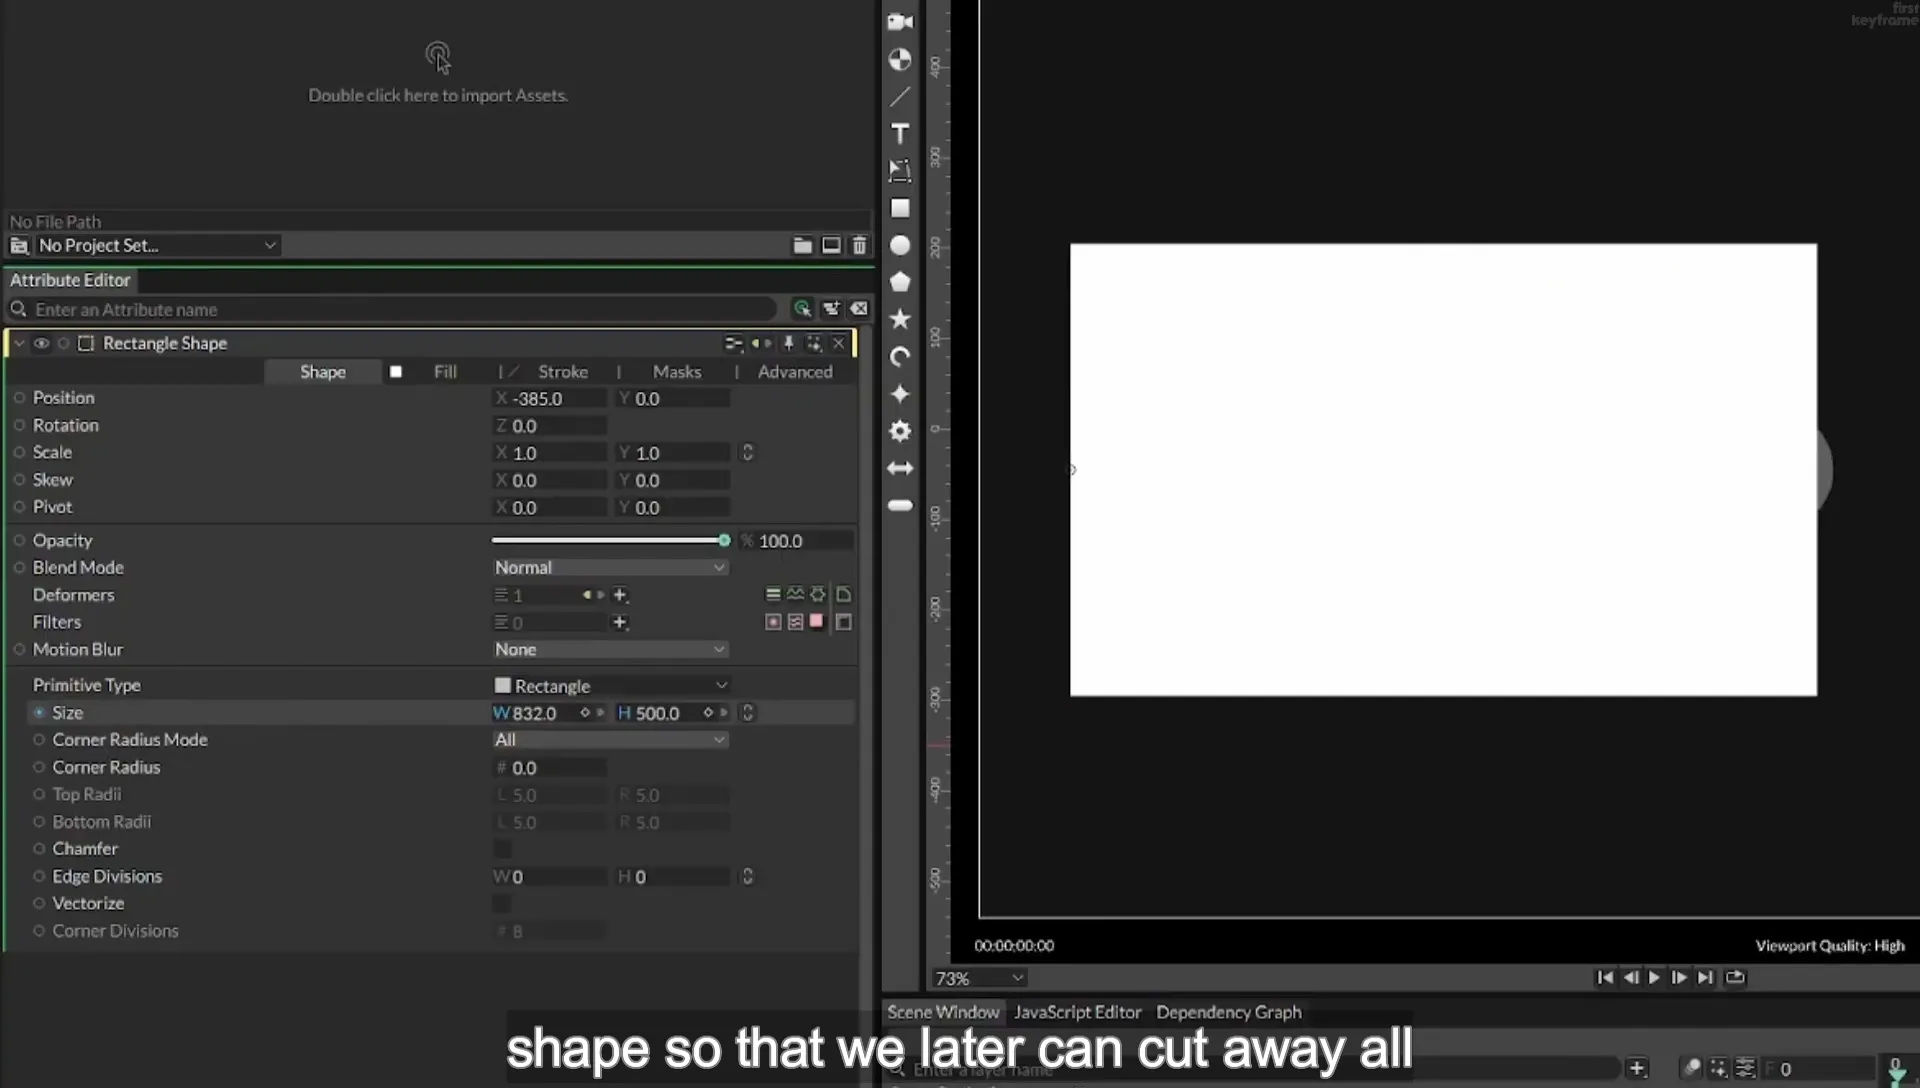The image size is (1920, 1088).
Task: Jump to first frame button
Action: tap(1605, 978)
